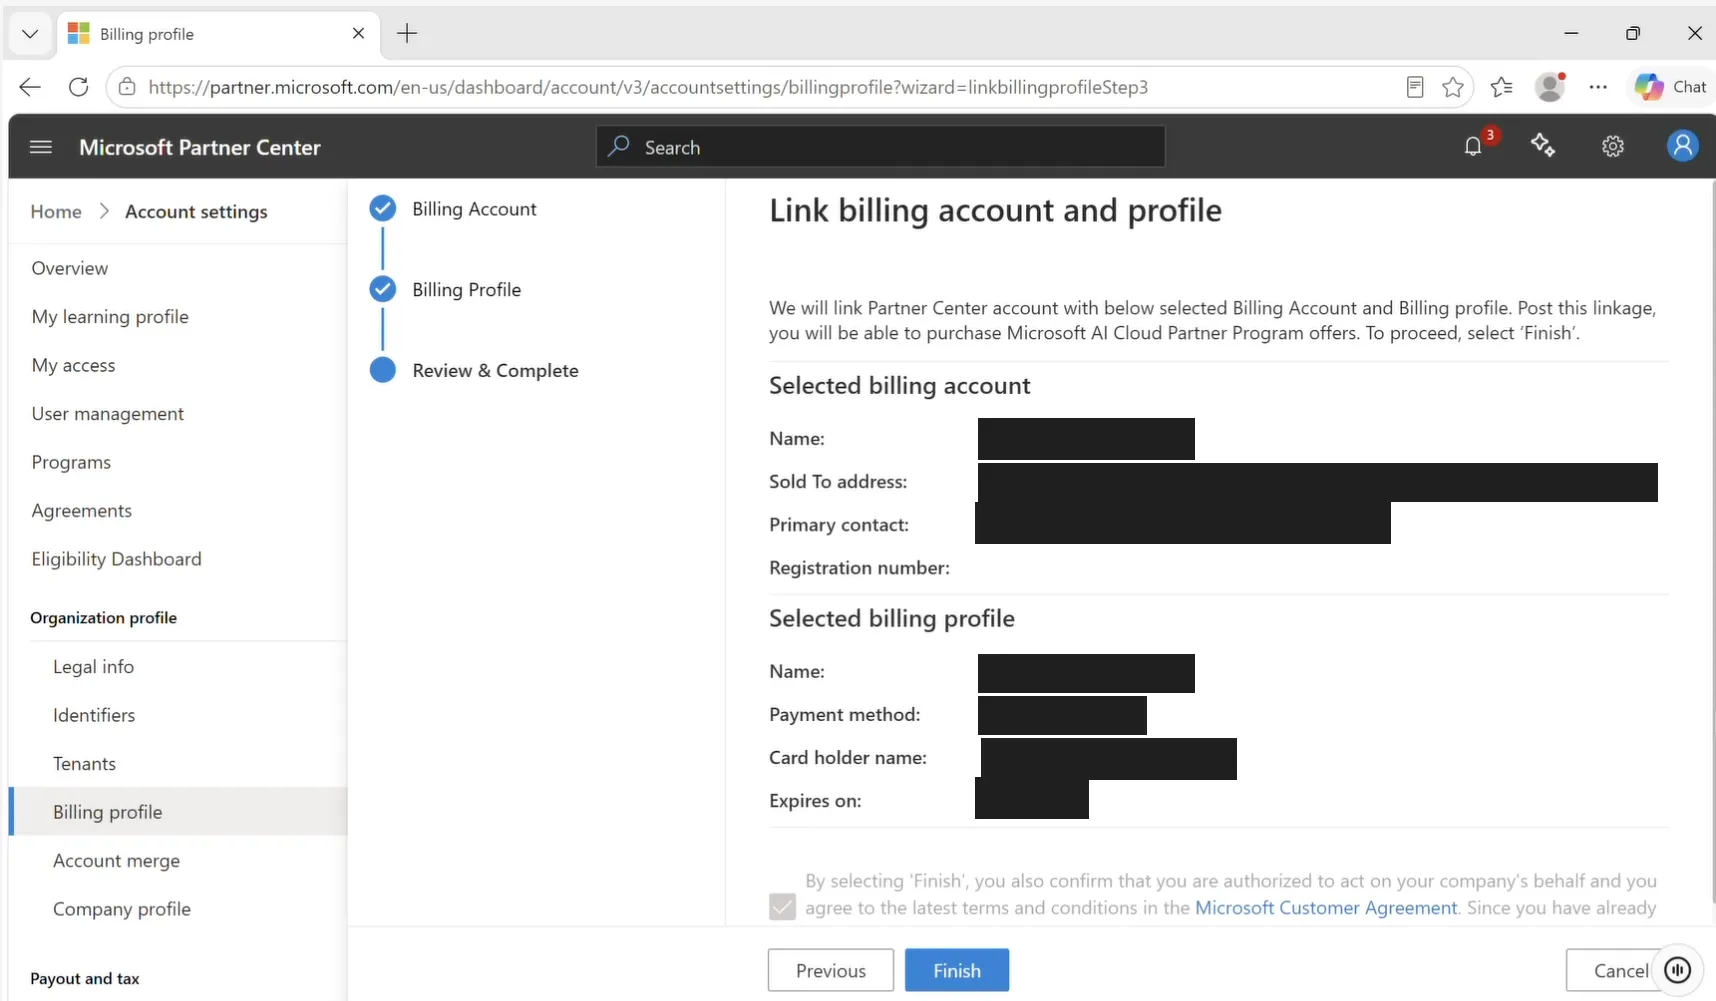Image resolution: width=1716 pixels, height=1001 pixels.
Task: Close the Billing profile browser tab
Action: click(x=358, y=34)
